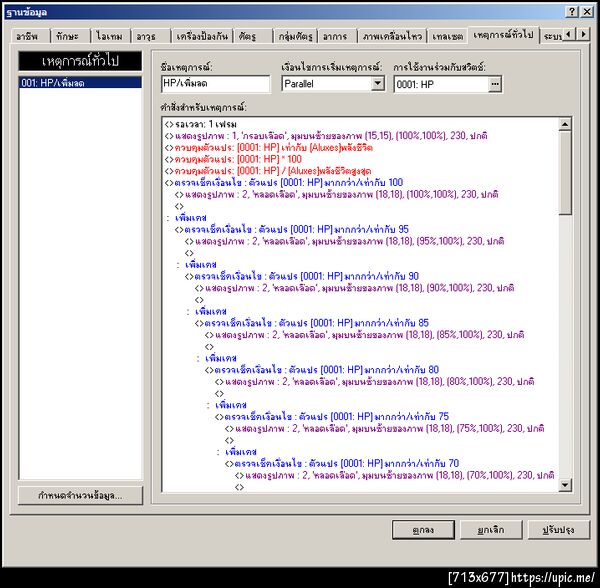The height and width of the screenshot is (588, 600).
Task: Select show picture line with (95%,100%)
Action: [344, 241]
